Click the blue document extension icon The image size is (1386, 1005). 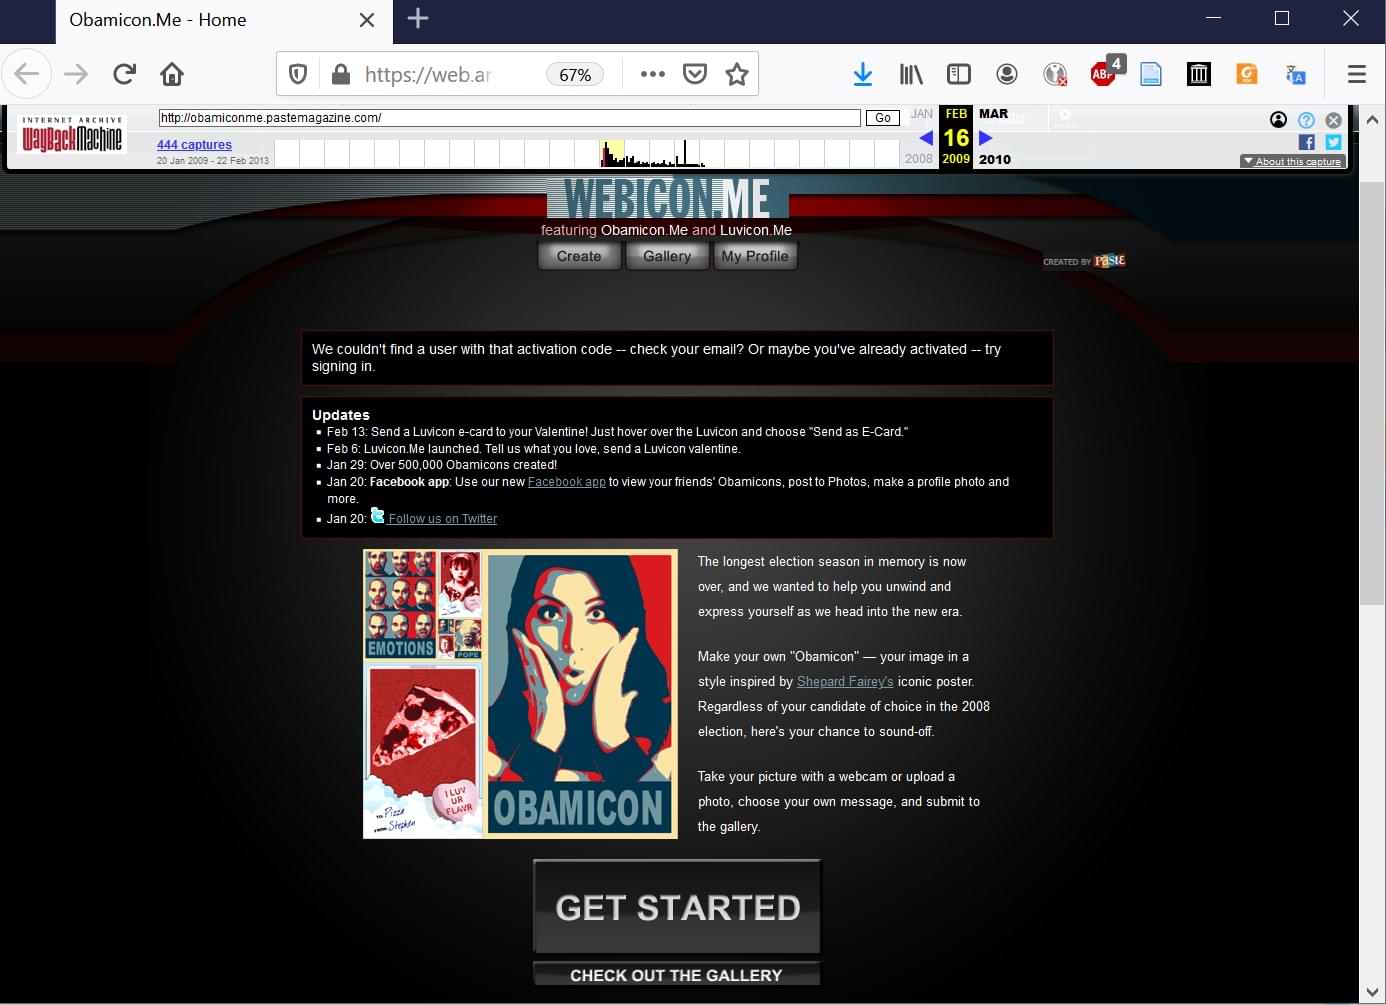point(1151,74)
